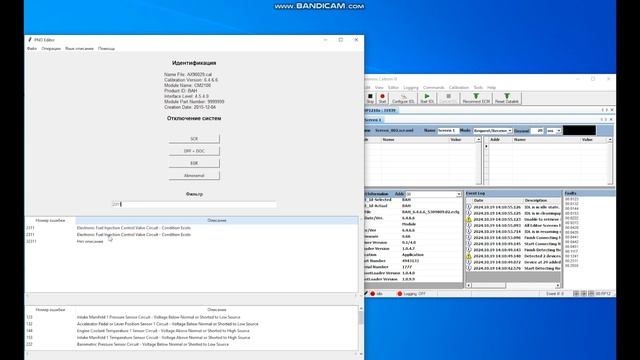This screenshot has height=360, width=640.
Task: Click the red Logging OFF status indicator
Action: (400, 293)
